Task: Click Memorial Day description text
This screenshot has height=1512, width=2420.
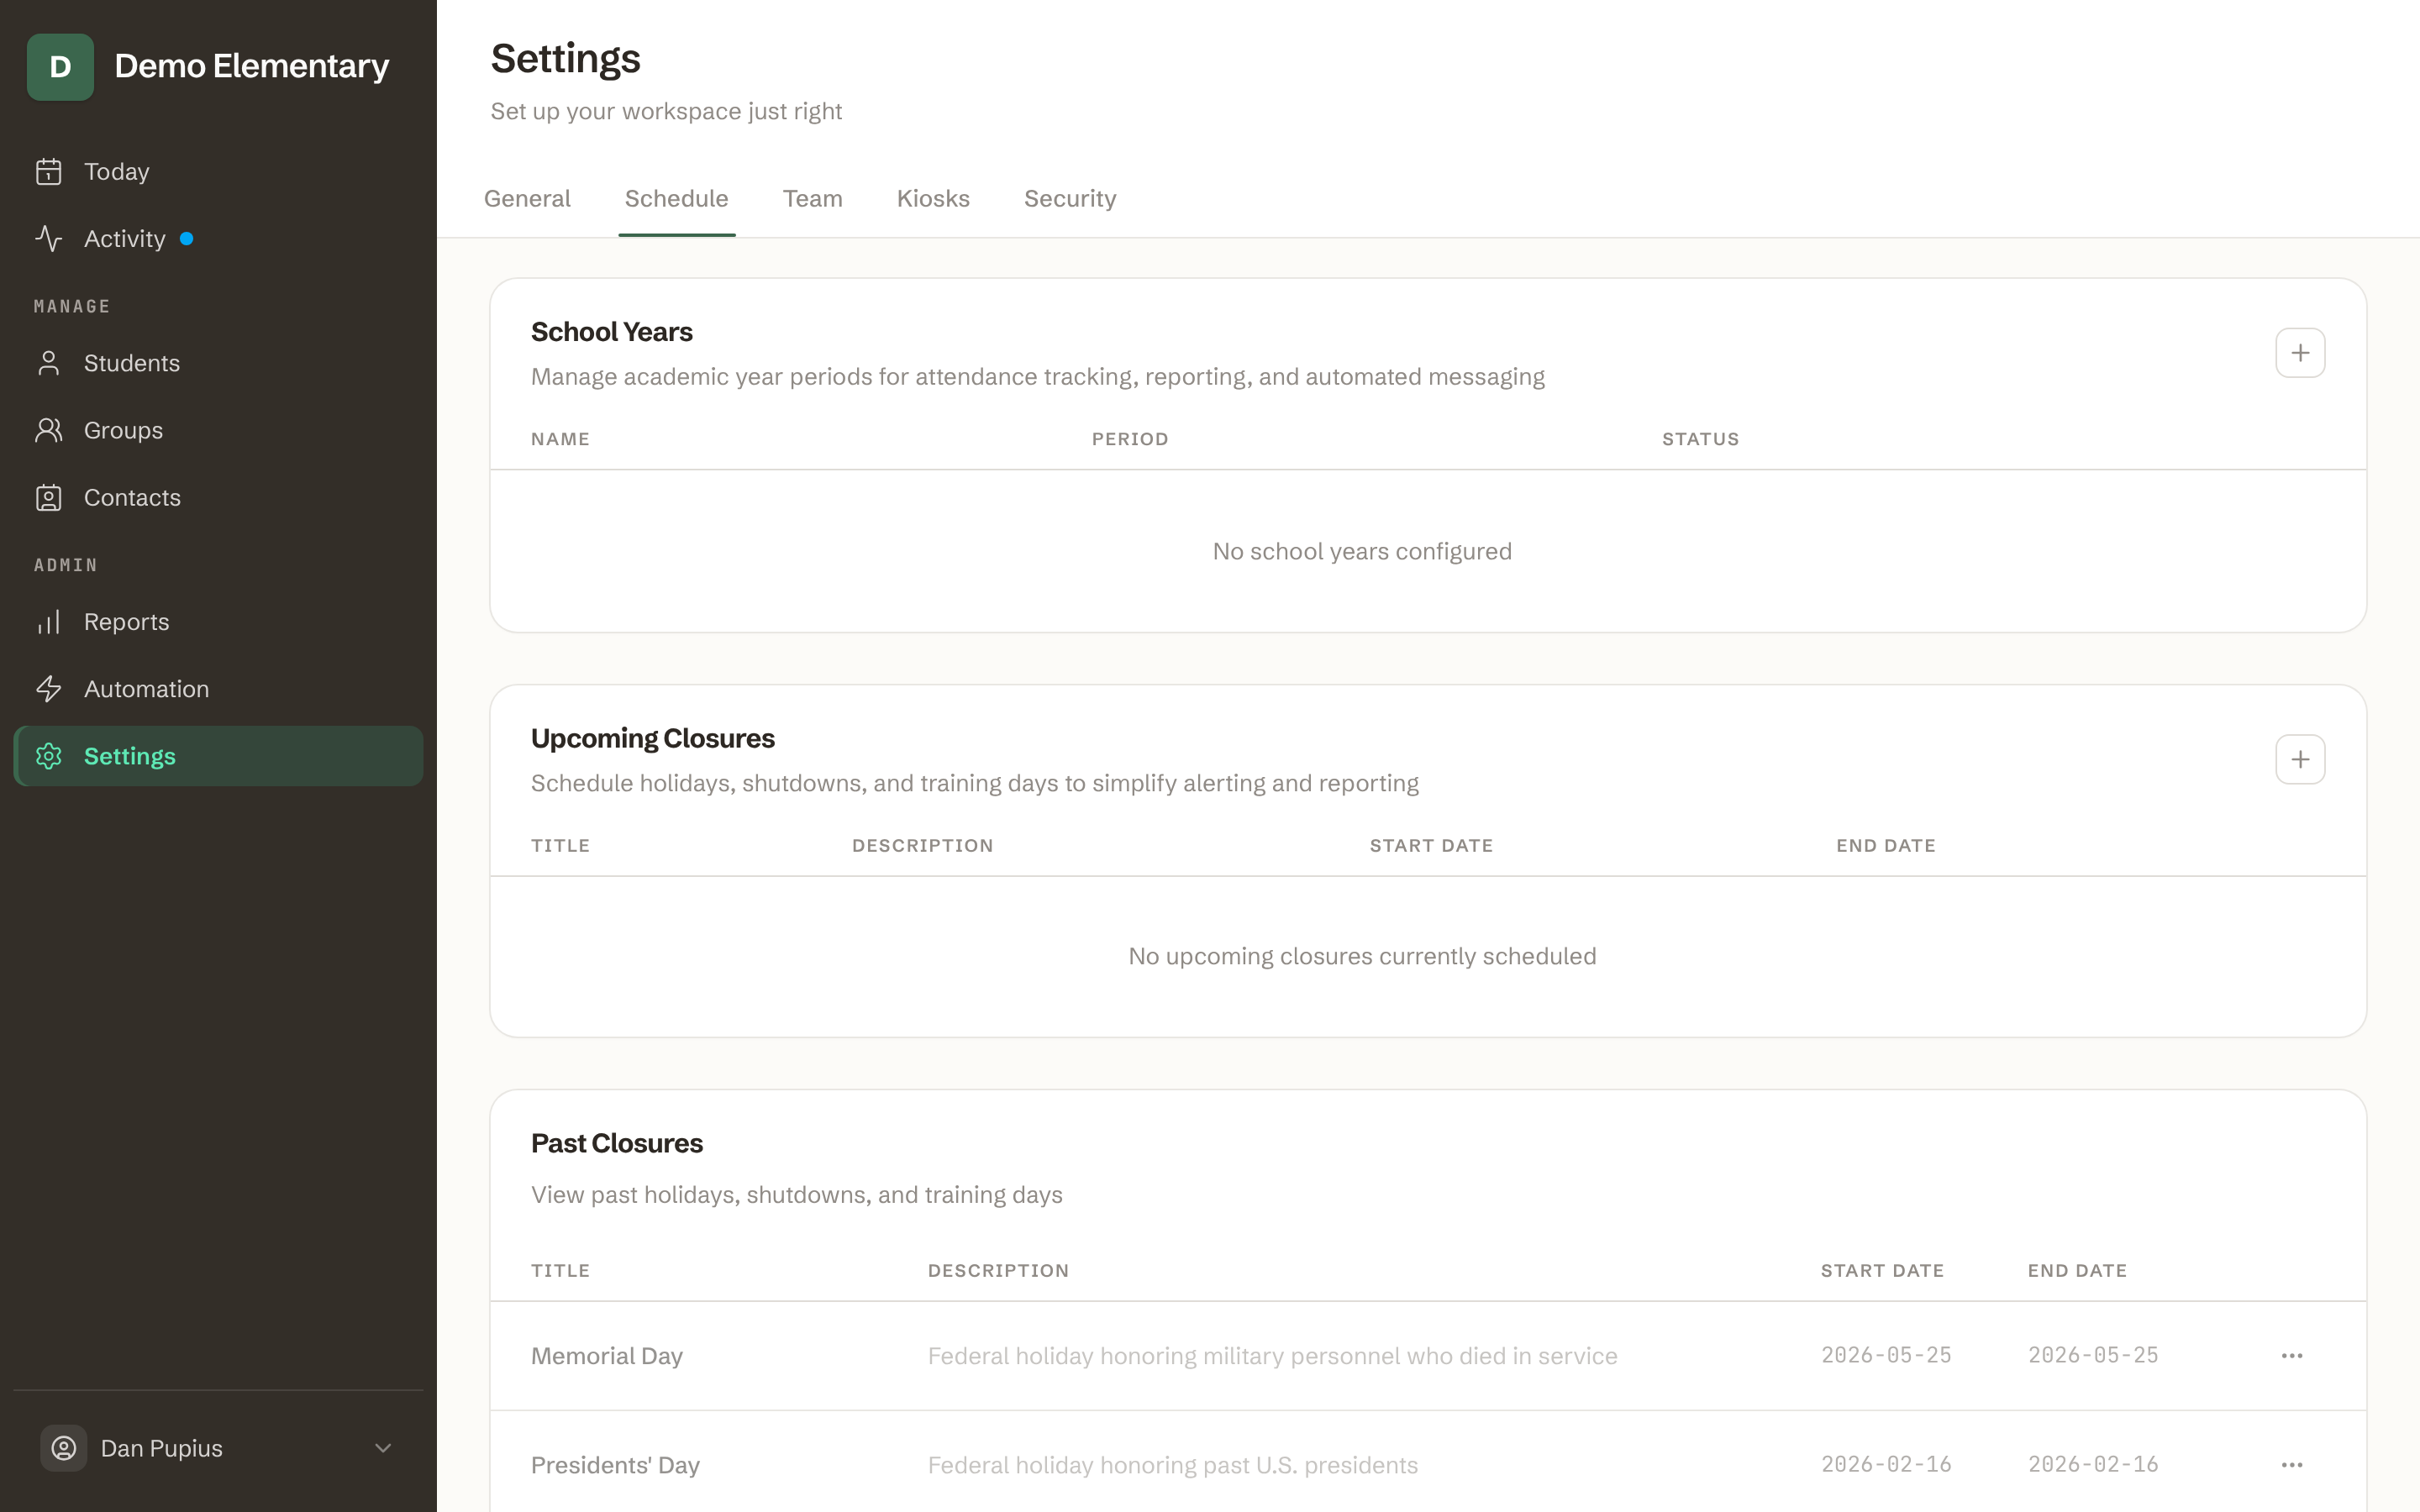Action: pyautogui.click(x=1272, y=1356)
